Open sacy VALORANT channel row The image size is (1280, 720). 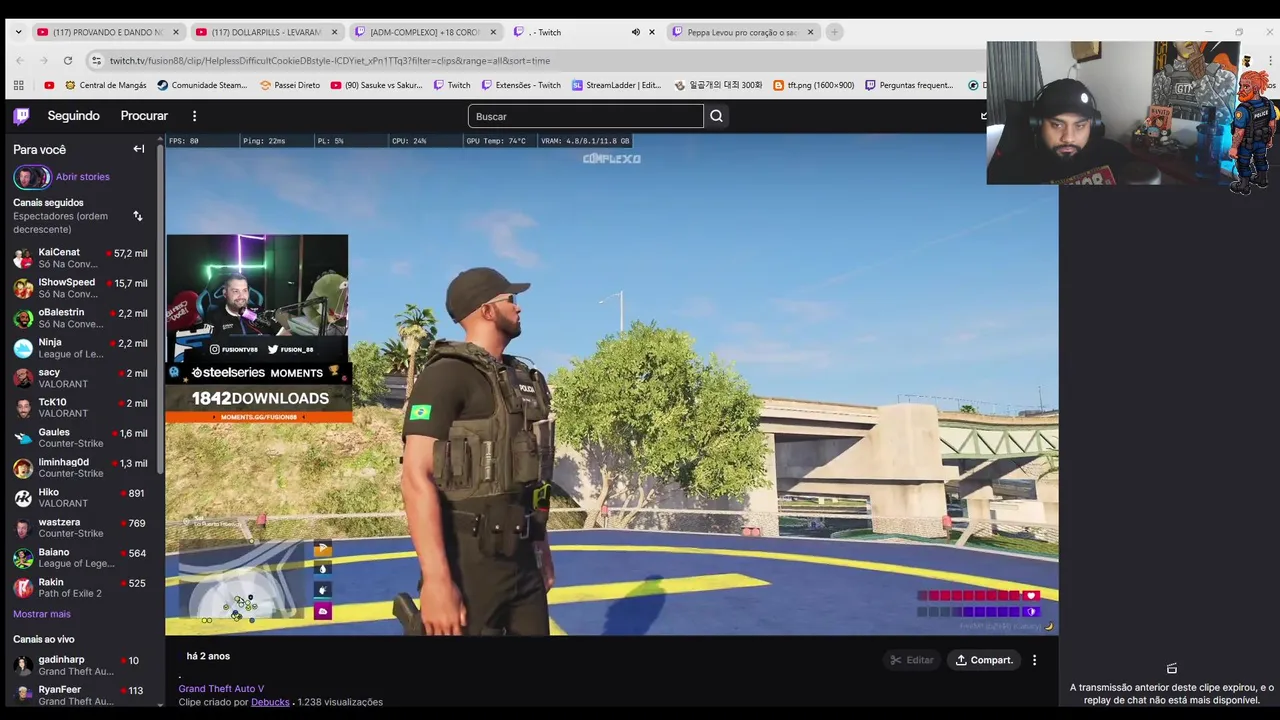pyautogui.click(x=80, y=378)
